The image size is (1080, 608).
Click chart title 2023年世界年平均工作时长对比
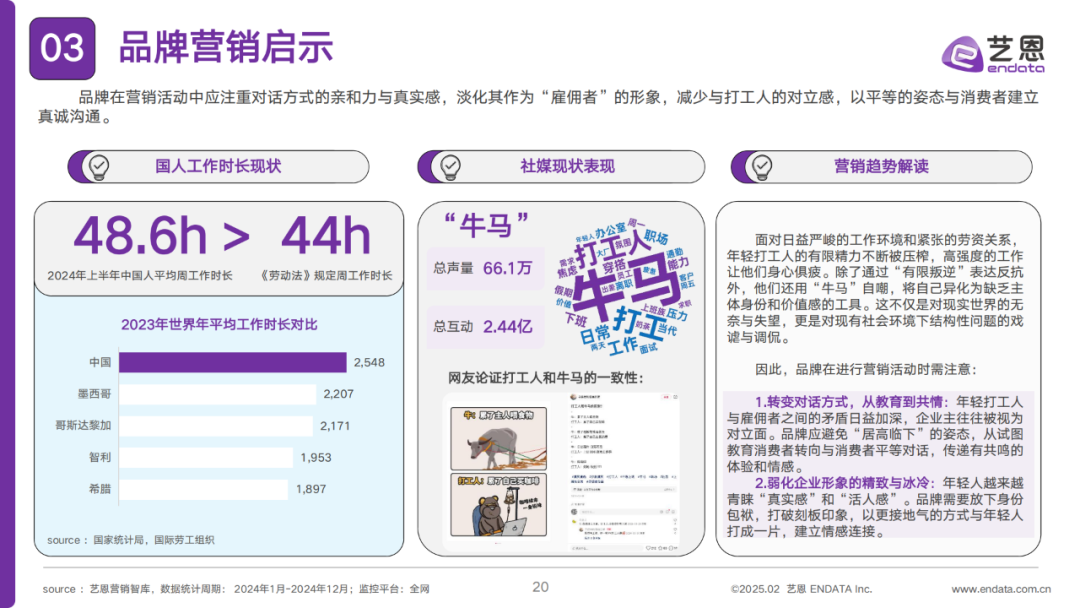[219, 324]
